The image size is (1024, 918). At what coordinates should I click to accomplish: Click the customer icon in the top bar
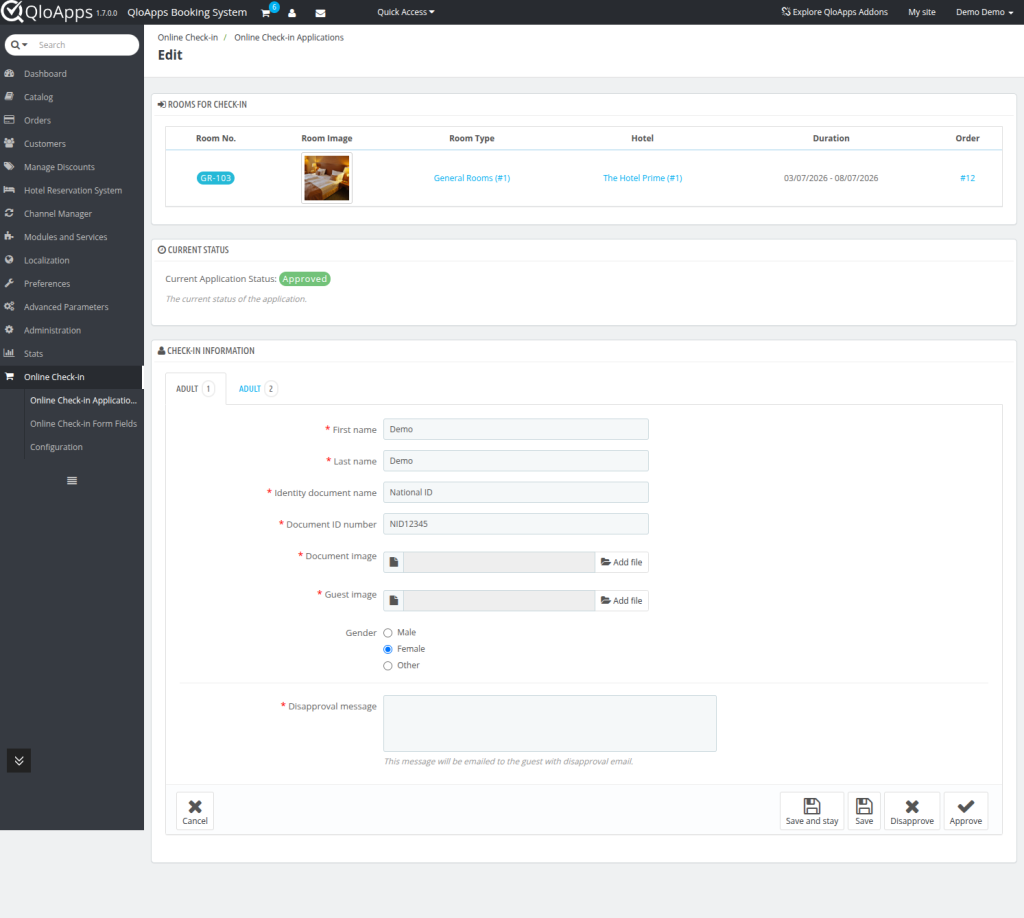(x=292, y=13)
